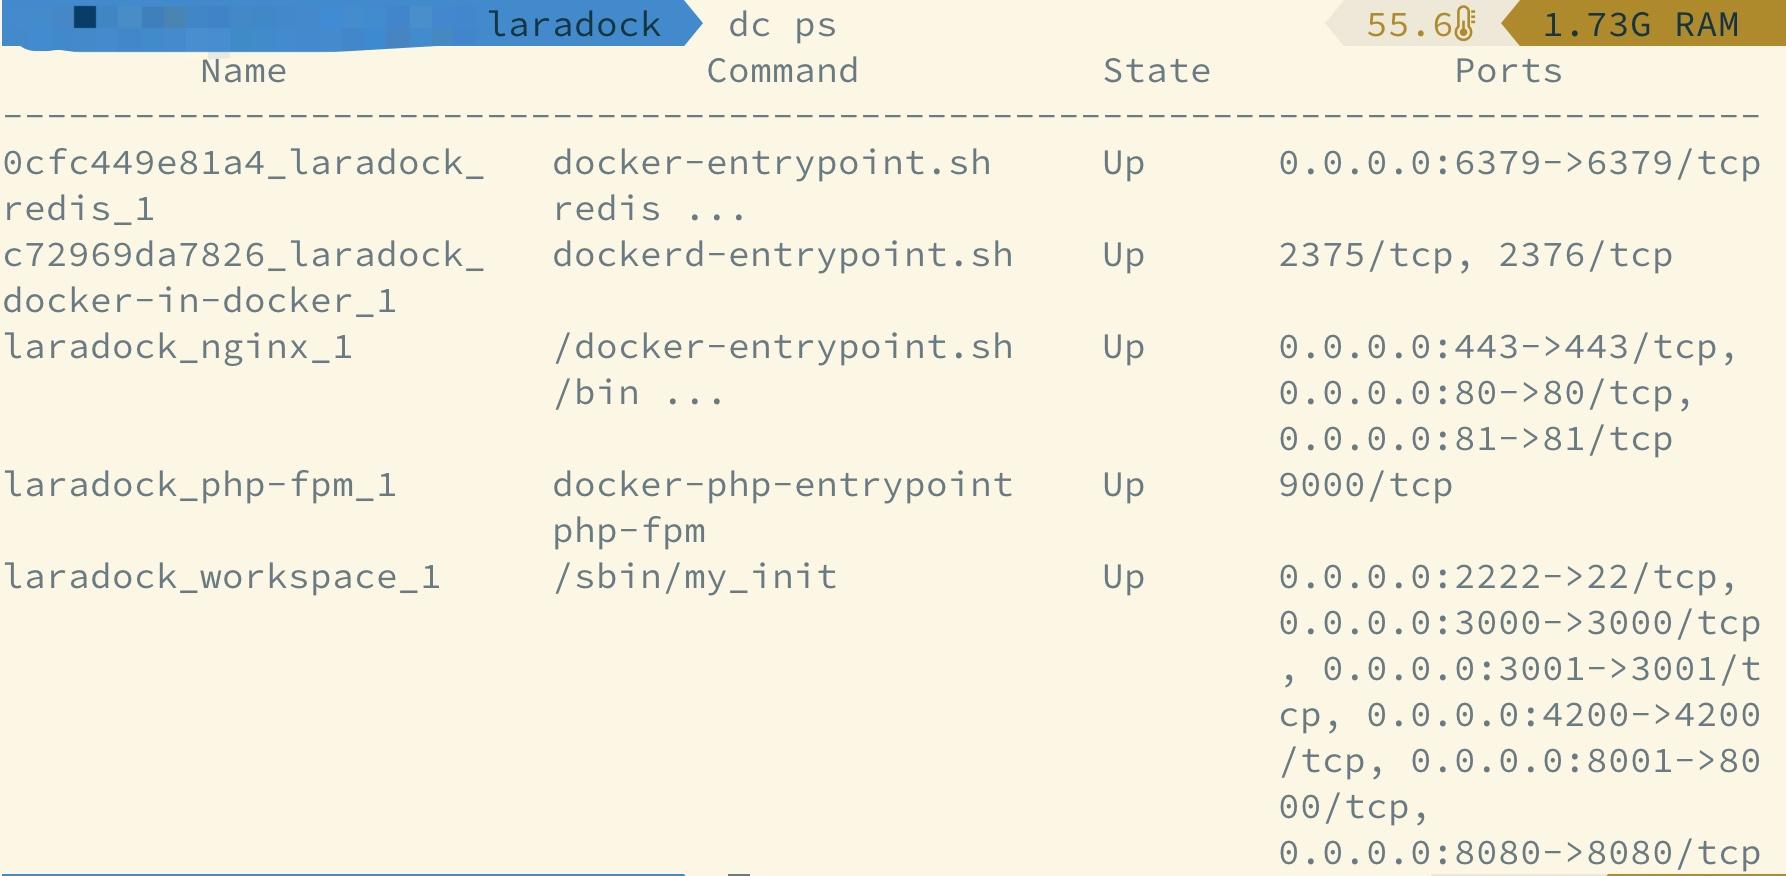Image resolution: width=1786 pixels, height=876 pixels.
Task: Click the Up state of the nginx container
Action: 1123,347
